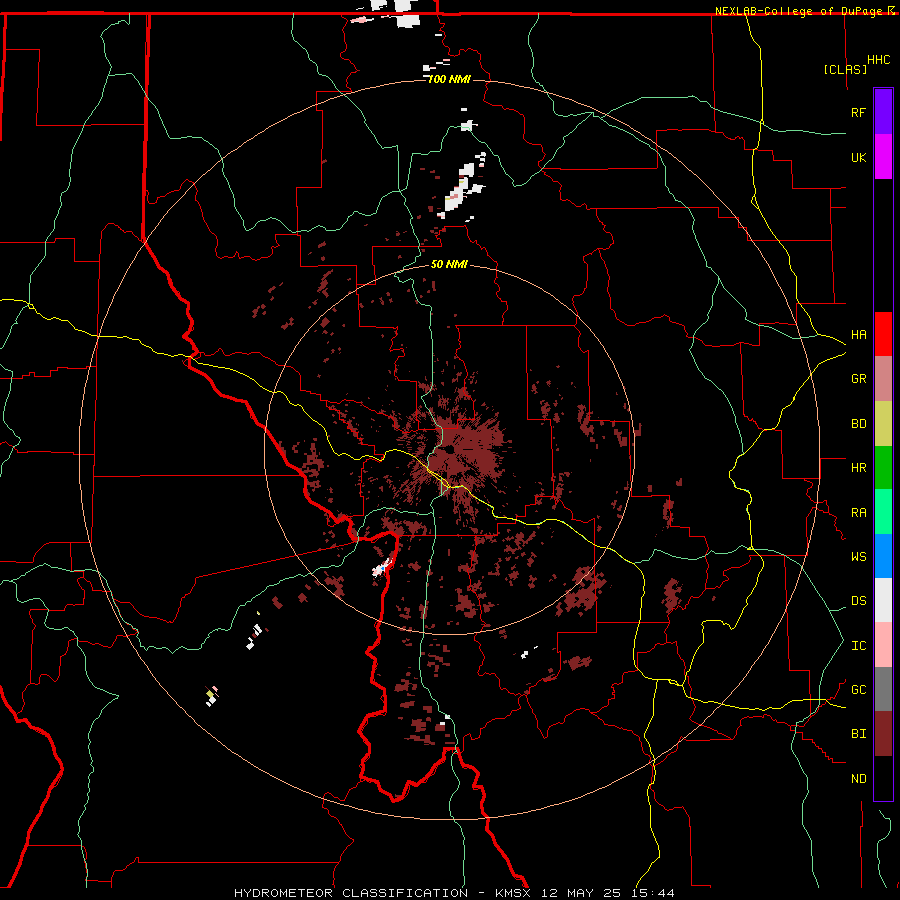The height and width of the screenshot is (900, 900).
Task: Click the 50 NMI range ring label
Action: click(449, 264)
